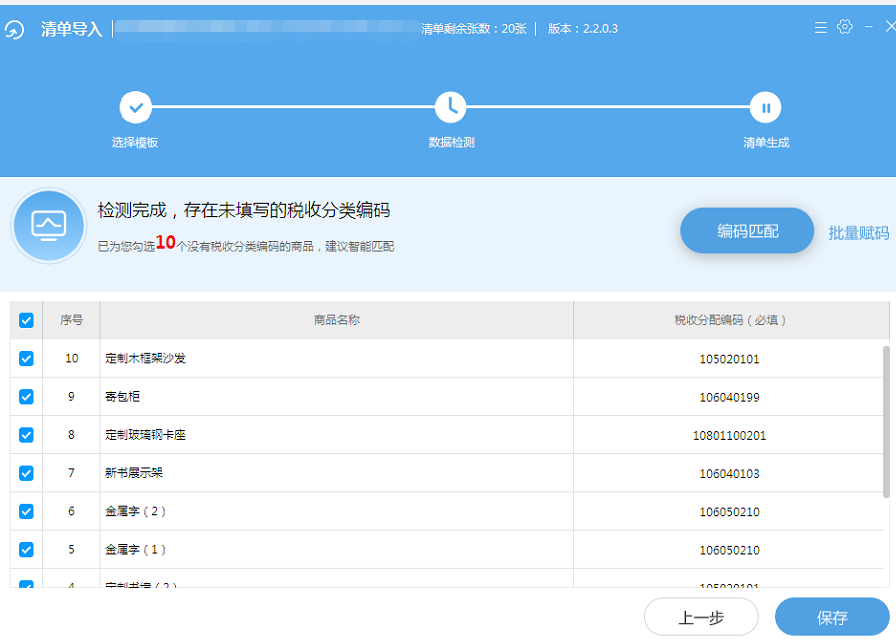Image resolution: width=896 pixels, height=644 pixels.
Task: Uncheck the row 8 定制玻璃钢卡座 checkbox
Action: [x=26, y=435]
